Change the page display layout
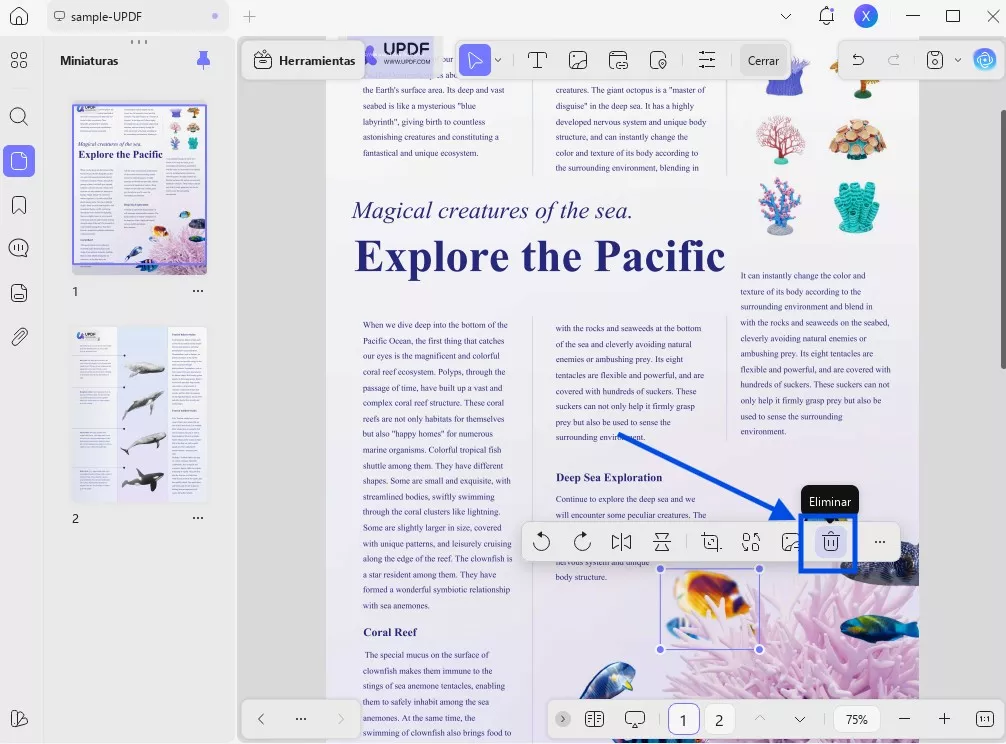 595,719
